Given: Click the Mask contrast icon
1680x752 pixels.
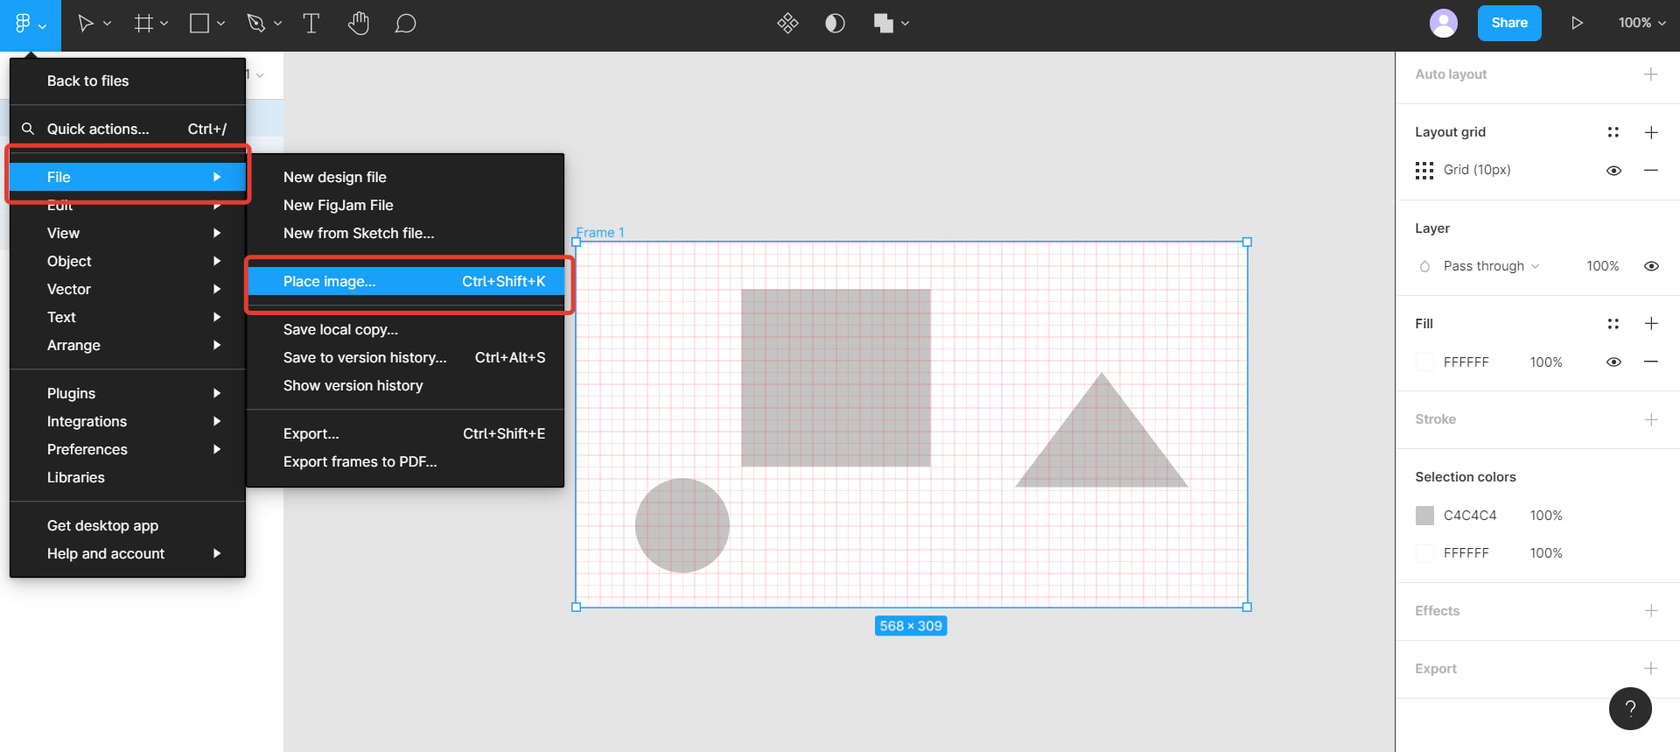Looking at the screenshot, I should tap(835, 23).
